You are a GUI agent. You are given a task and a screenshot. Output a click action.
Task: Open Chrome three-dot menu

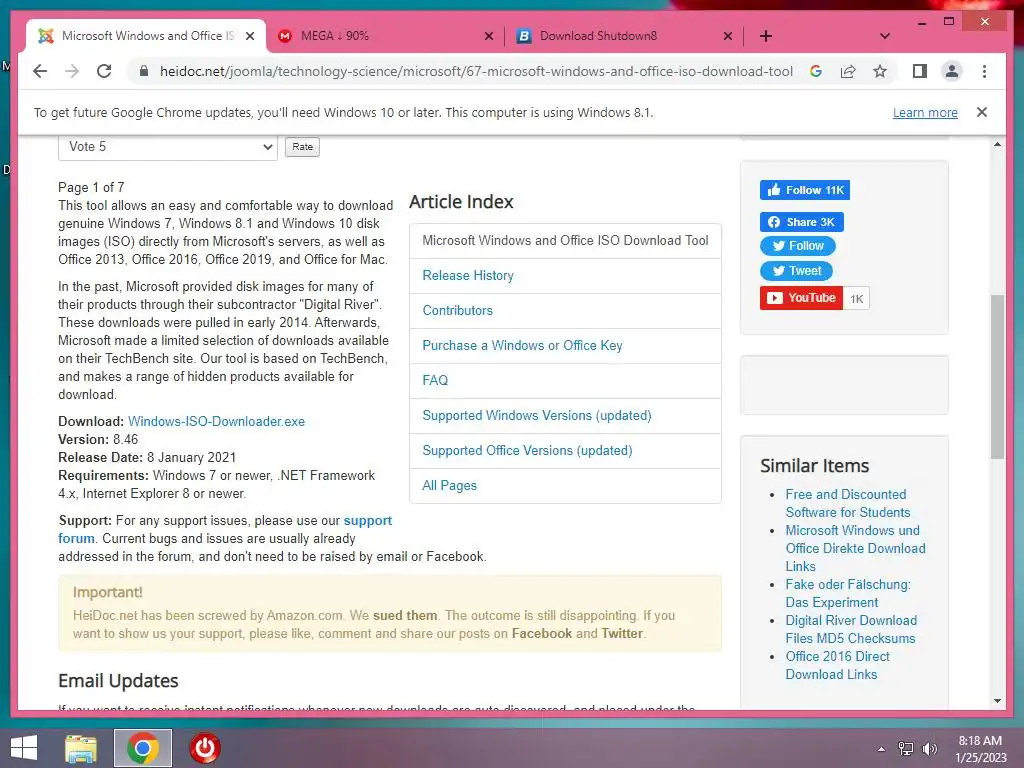click(x=984, y=71)
